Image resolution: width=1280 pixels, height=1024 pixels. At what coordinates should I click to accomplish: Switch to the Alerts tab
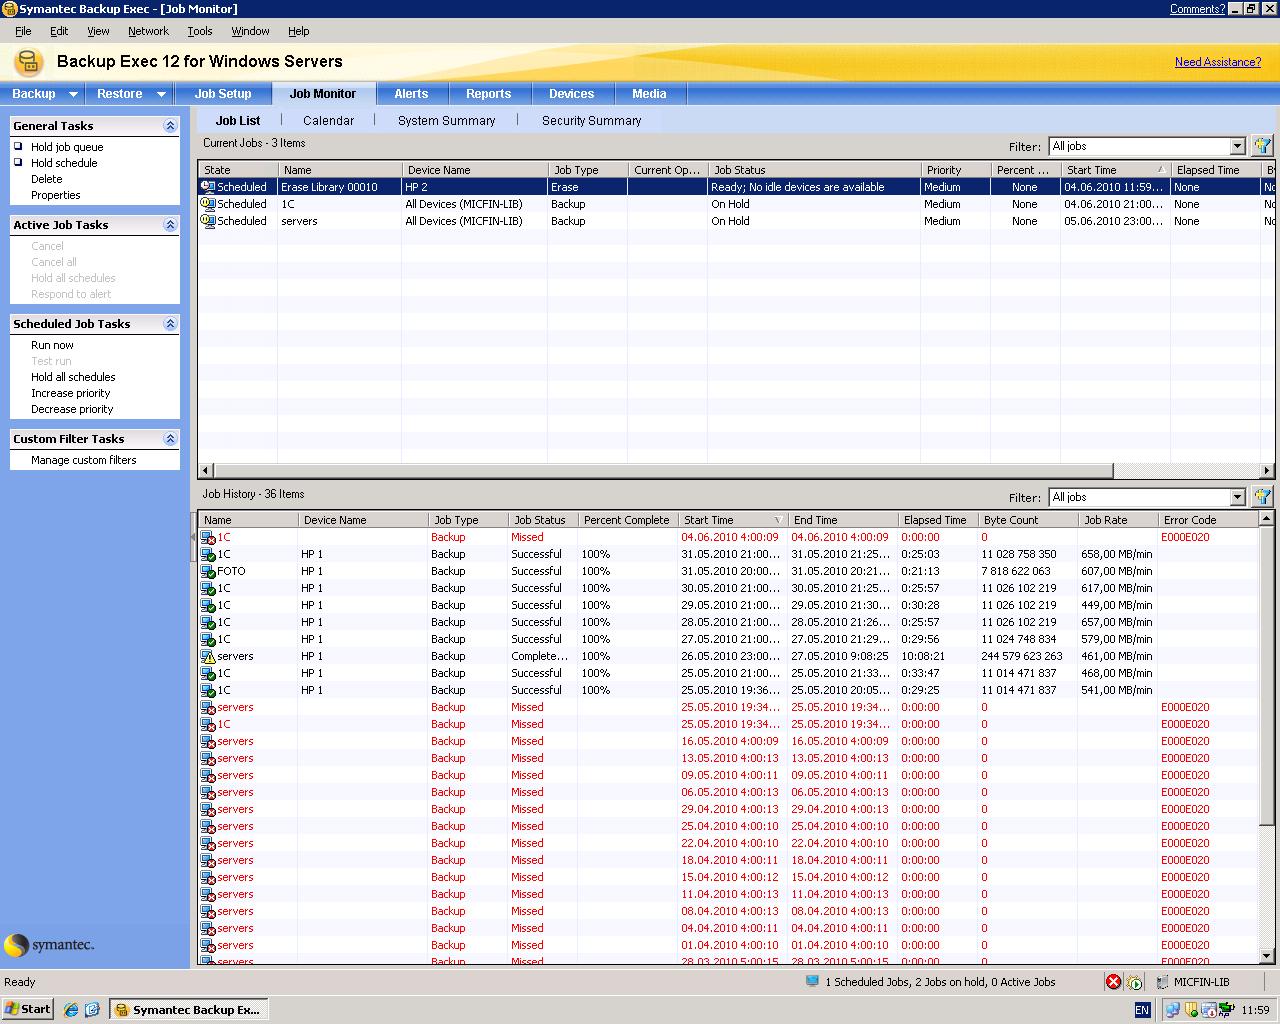[411, 94]
